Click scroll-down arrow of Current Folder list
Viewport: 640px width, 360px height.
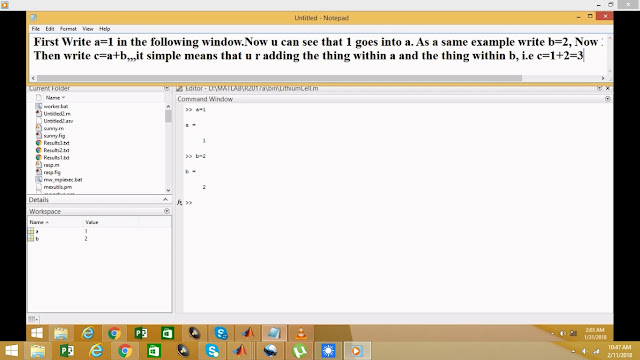coord(168,190)
